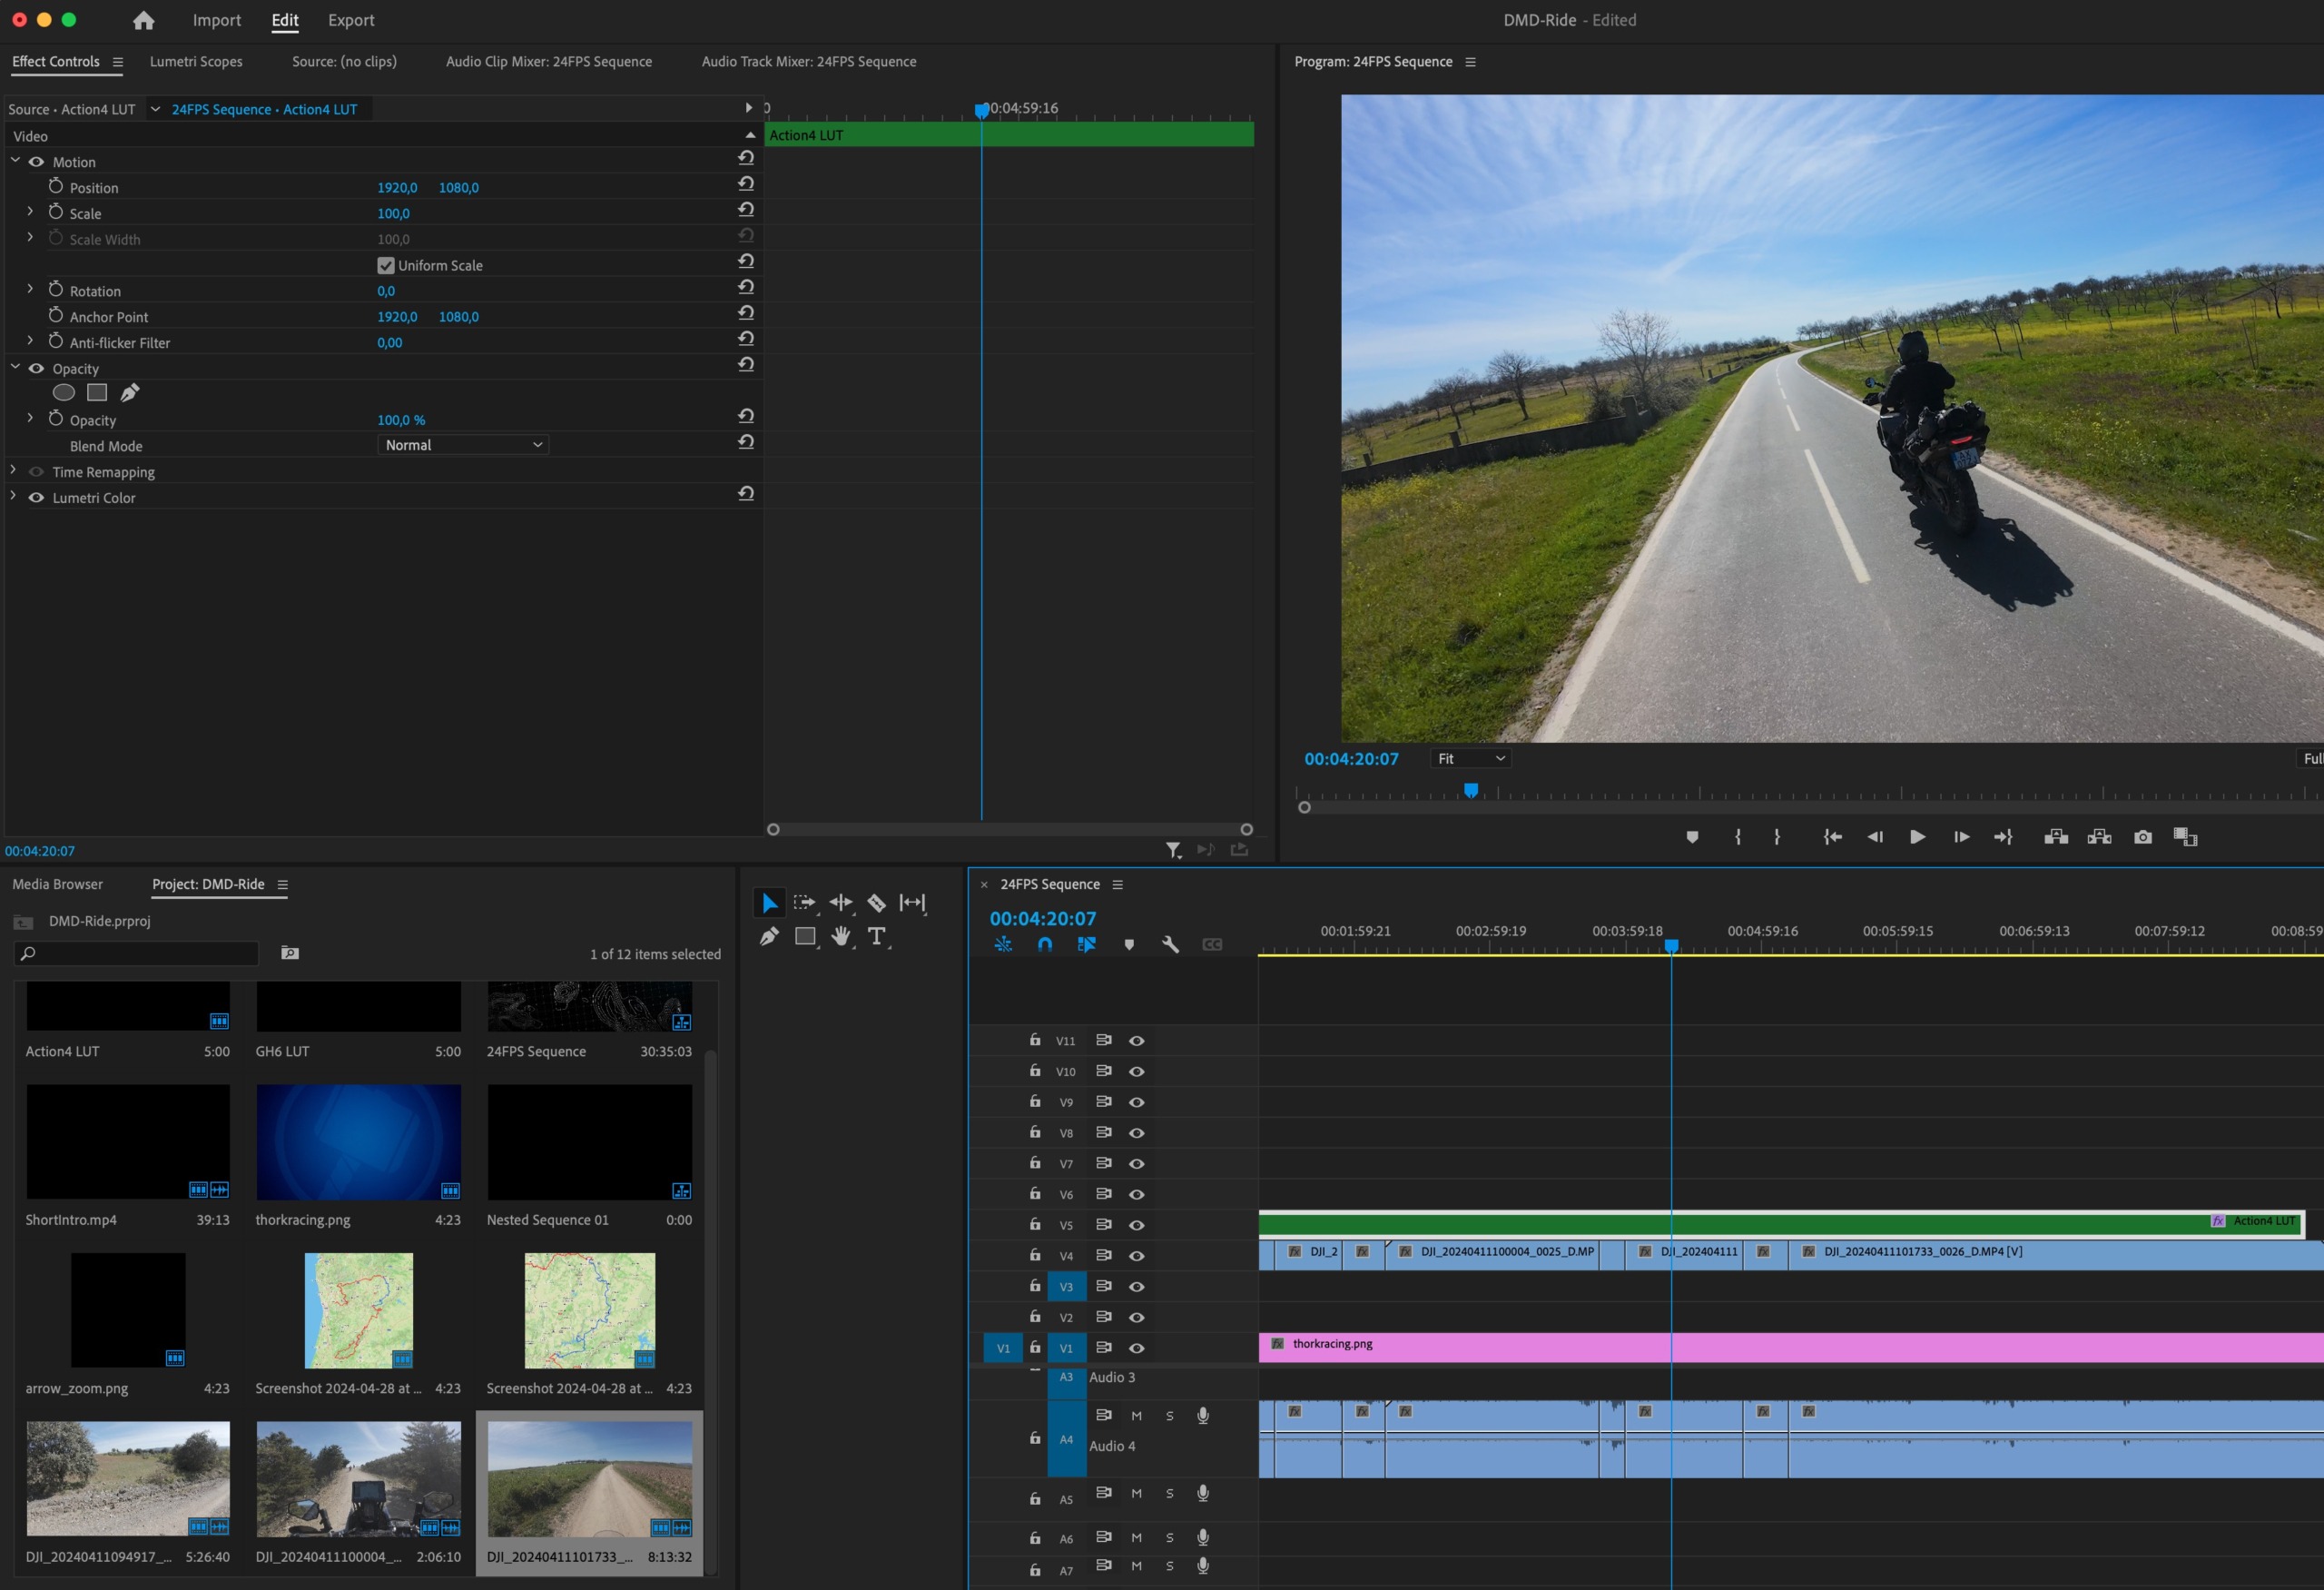Open the Blend Mode dropdown
The height and width of the screenshot is (1590, 2324).
[x=464, y=445]
